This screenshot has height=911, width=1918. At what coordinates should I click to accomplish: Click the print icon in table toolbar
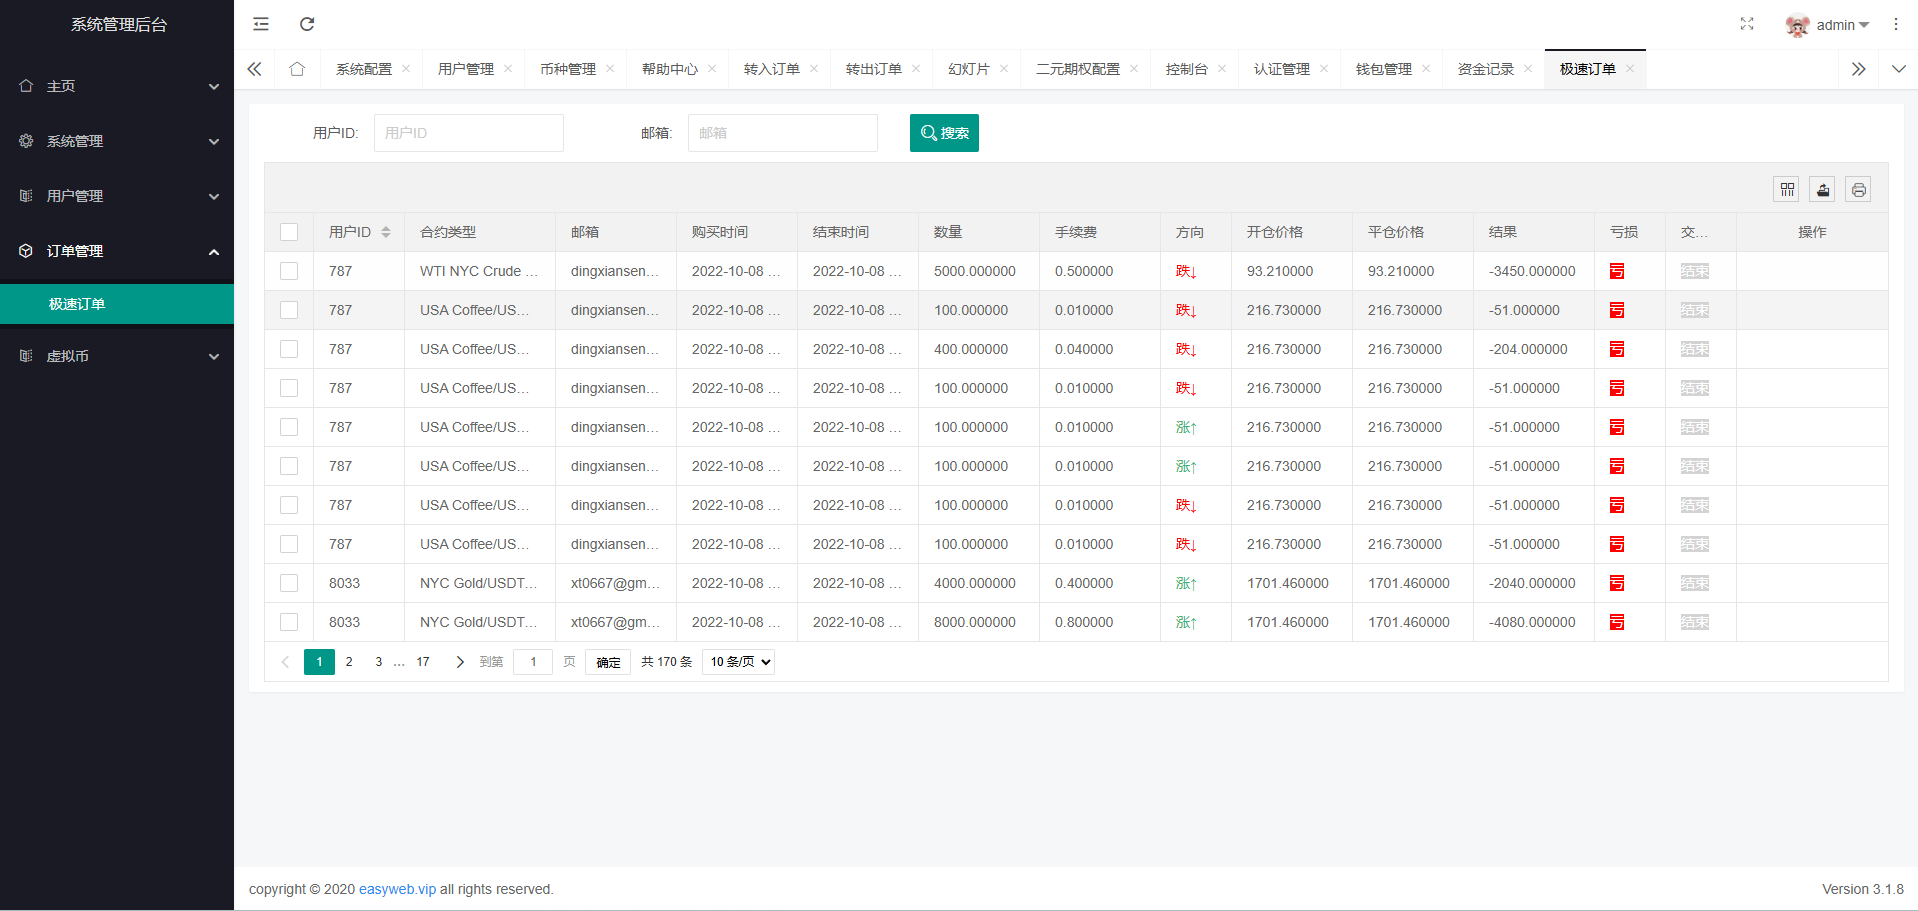click(1858, 190)
